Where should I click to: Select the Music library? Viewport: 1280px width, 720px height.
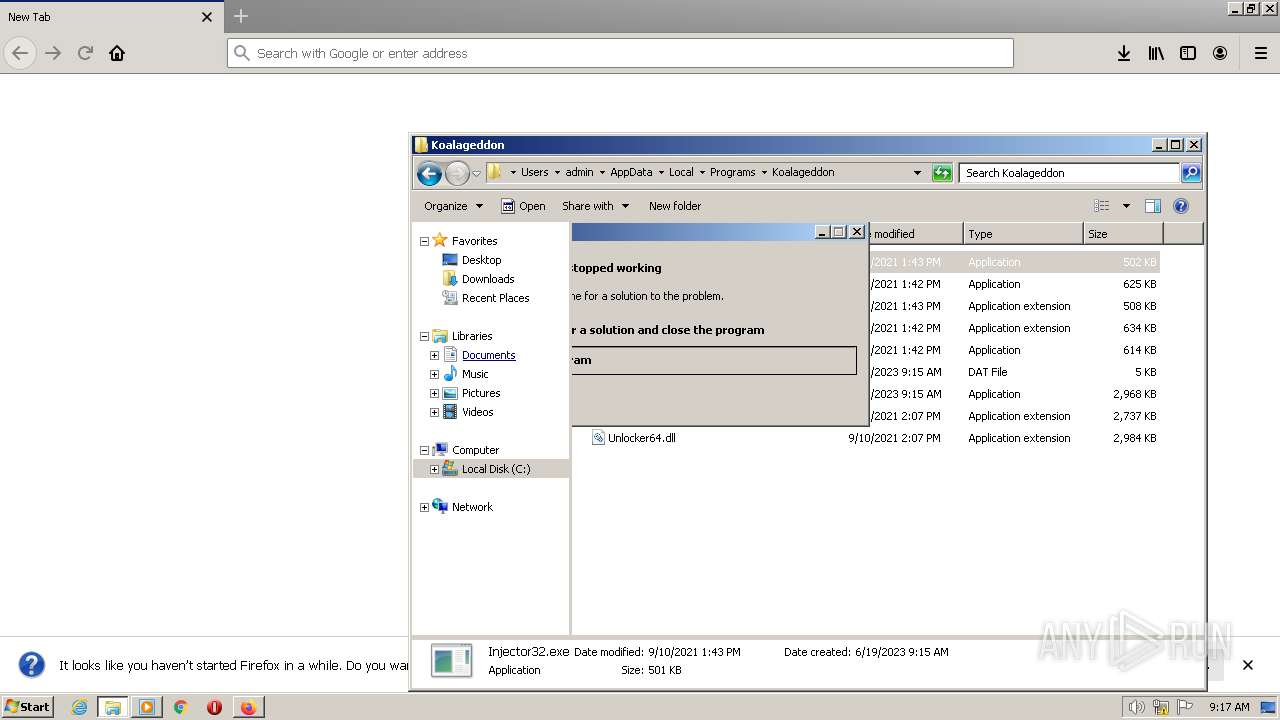pyautogui.click(x=475, y=374)
